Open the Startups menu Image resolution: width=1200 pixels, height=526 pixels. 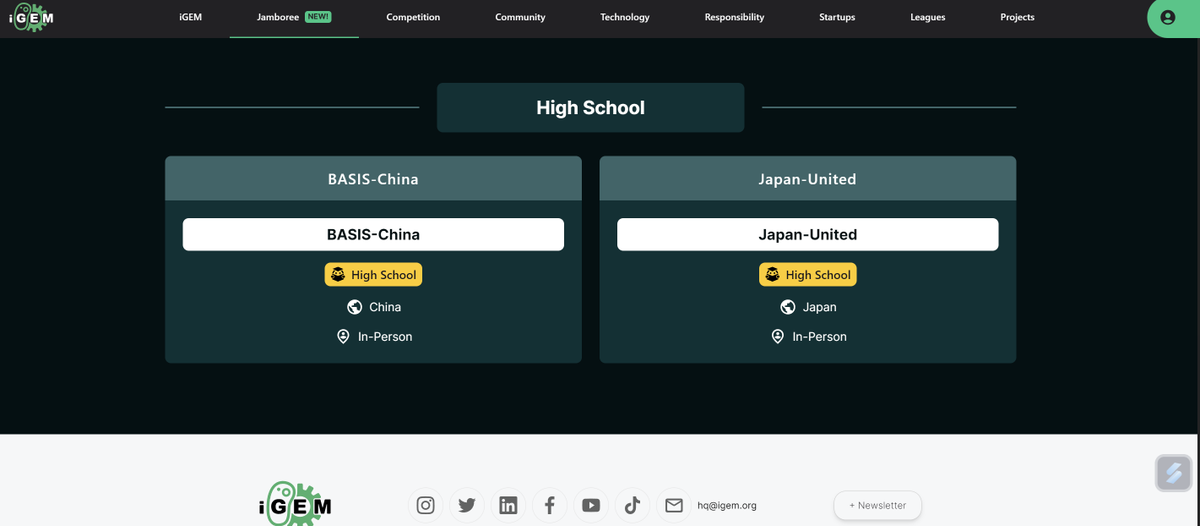[x=837, y=17]
